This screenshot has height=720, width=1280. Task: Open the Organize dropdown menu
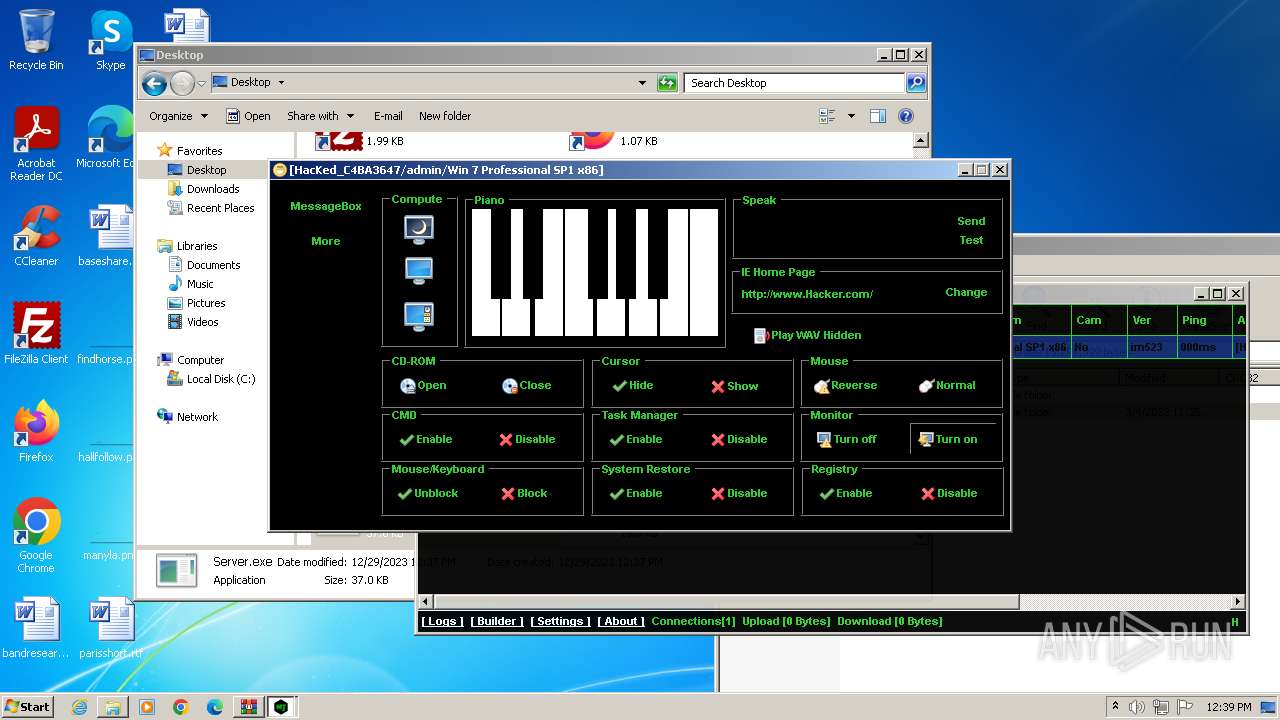click(178, 116)
